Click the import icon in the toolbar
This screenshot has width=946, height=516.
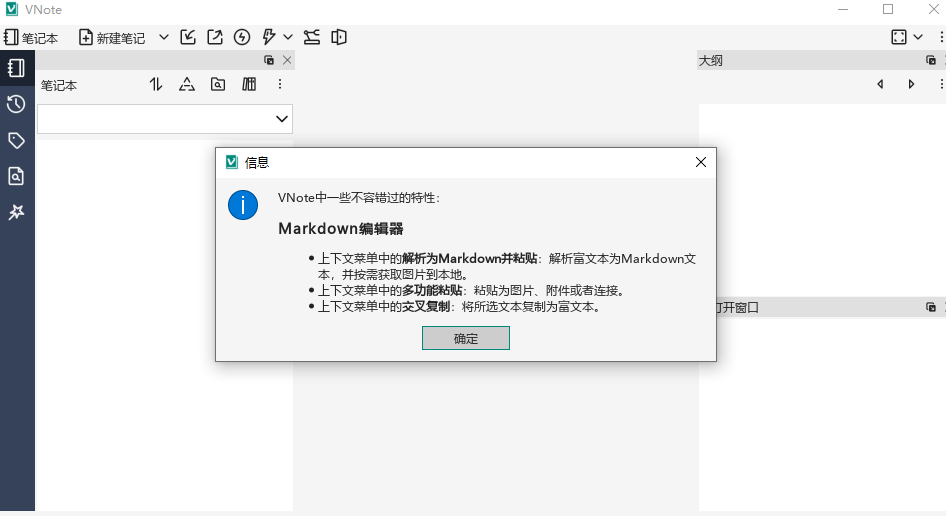pos(188,37)
